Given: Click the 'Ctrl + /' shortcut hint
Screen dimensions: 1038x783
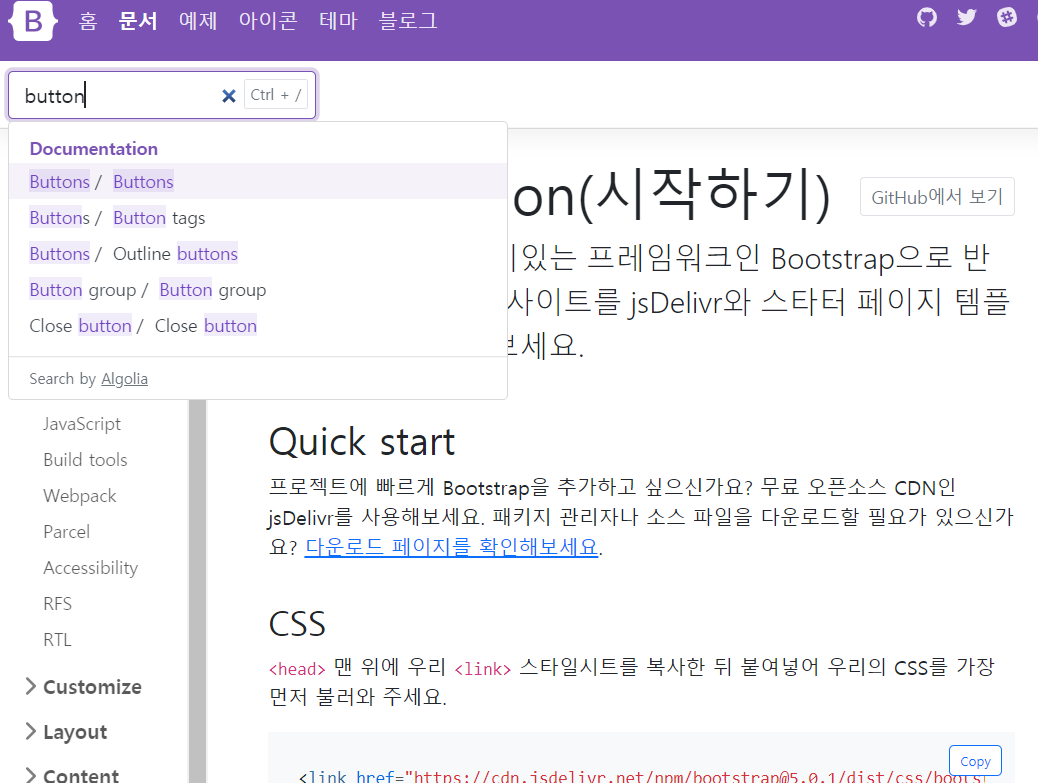Looking at the screenshot, I should (x=276, y=95).
